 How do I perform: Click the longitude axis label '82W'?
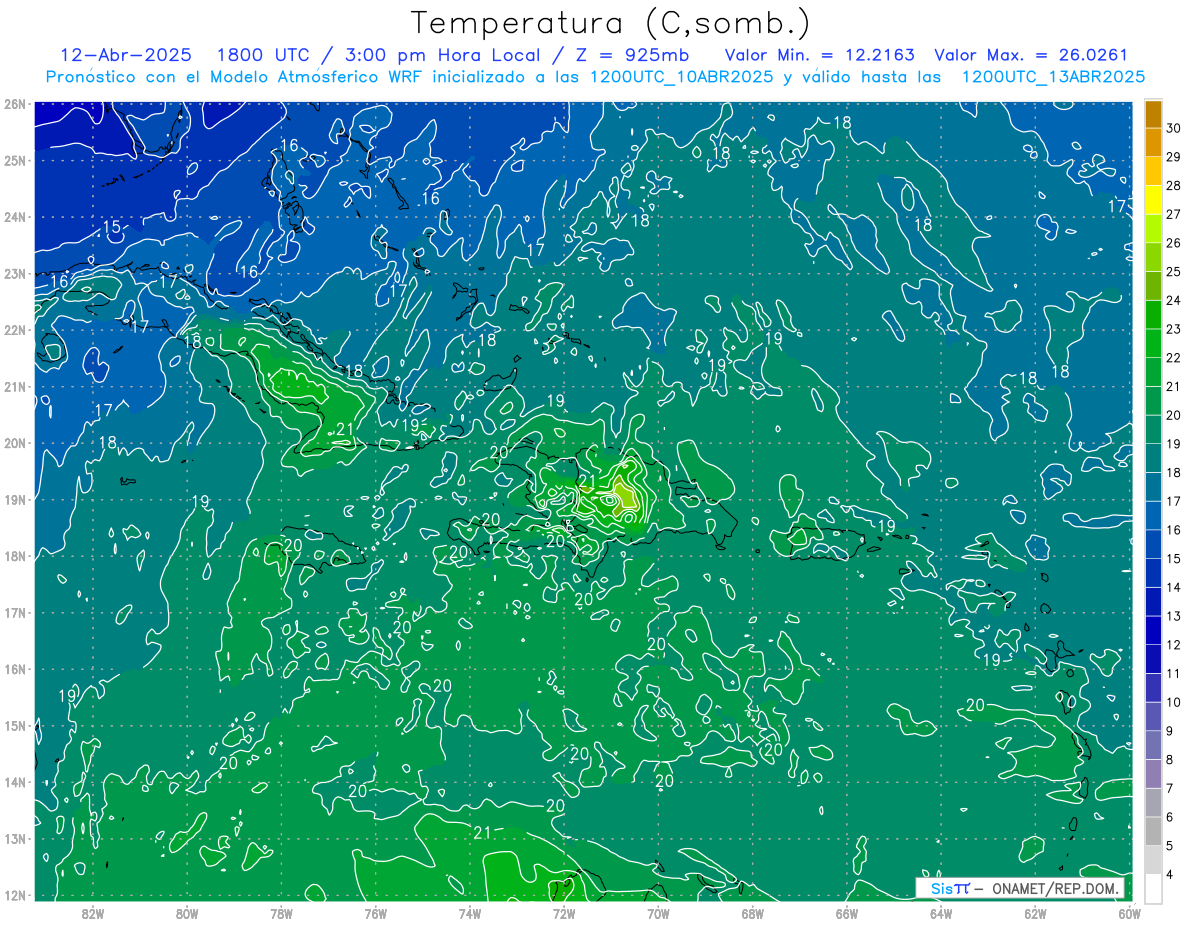pyautogui.click(x=92, y=912)
